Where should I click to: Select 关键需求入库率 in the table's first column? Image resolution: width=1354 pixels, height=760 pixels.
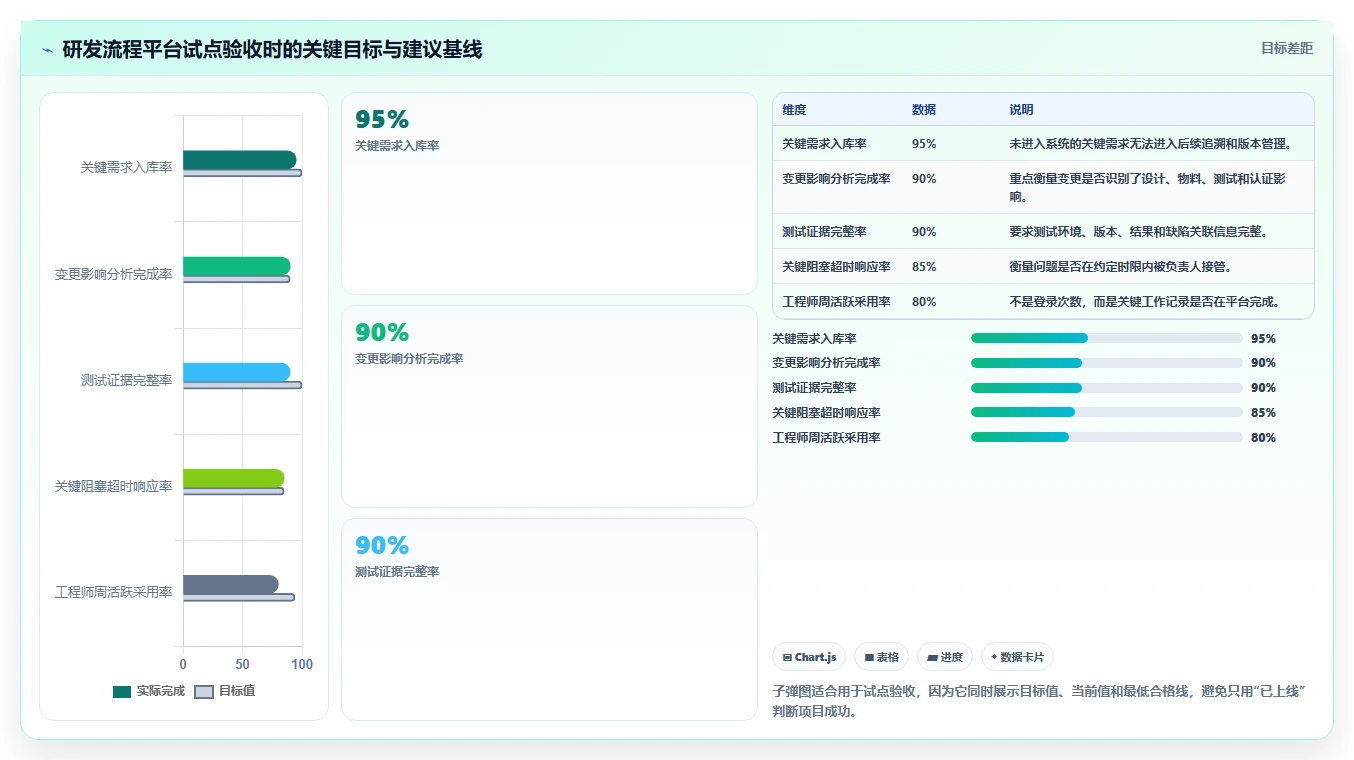point(824,144)
